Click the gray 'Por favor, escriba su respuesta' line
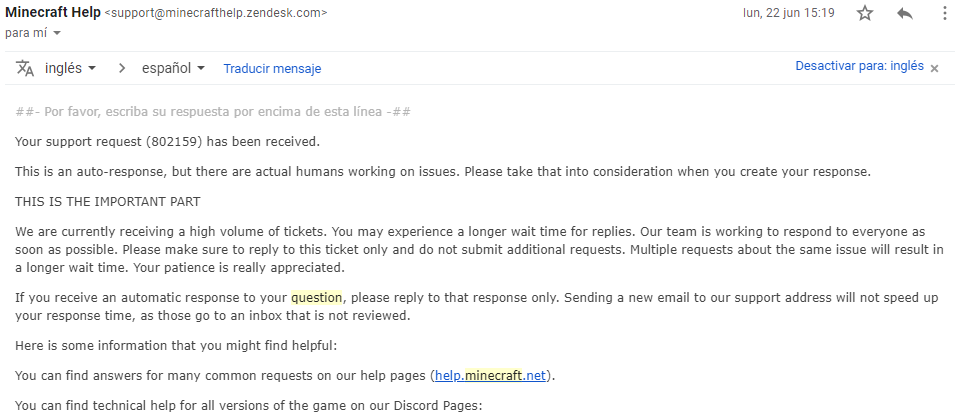Screen dimensions: 956x419 (x=213, y=111)
